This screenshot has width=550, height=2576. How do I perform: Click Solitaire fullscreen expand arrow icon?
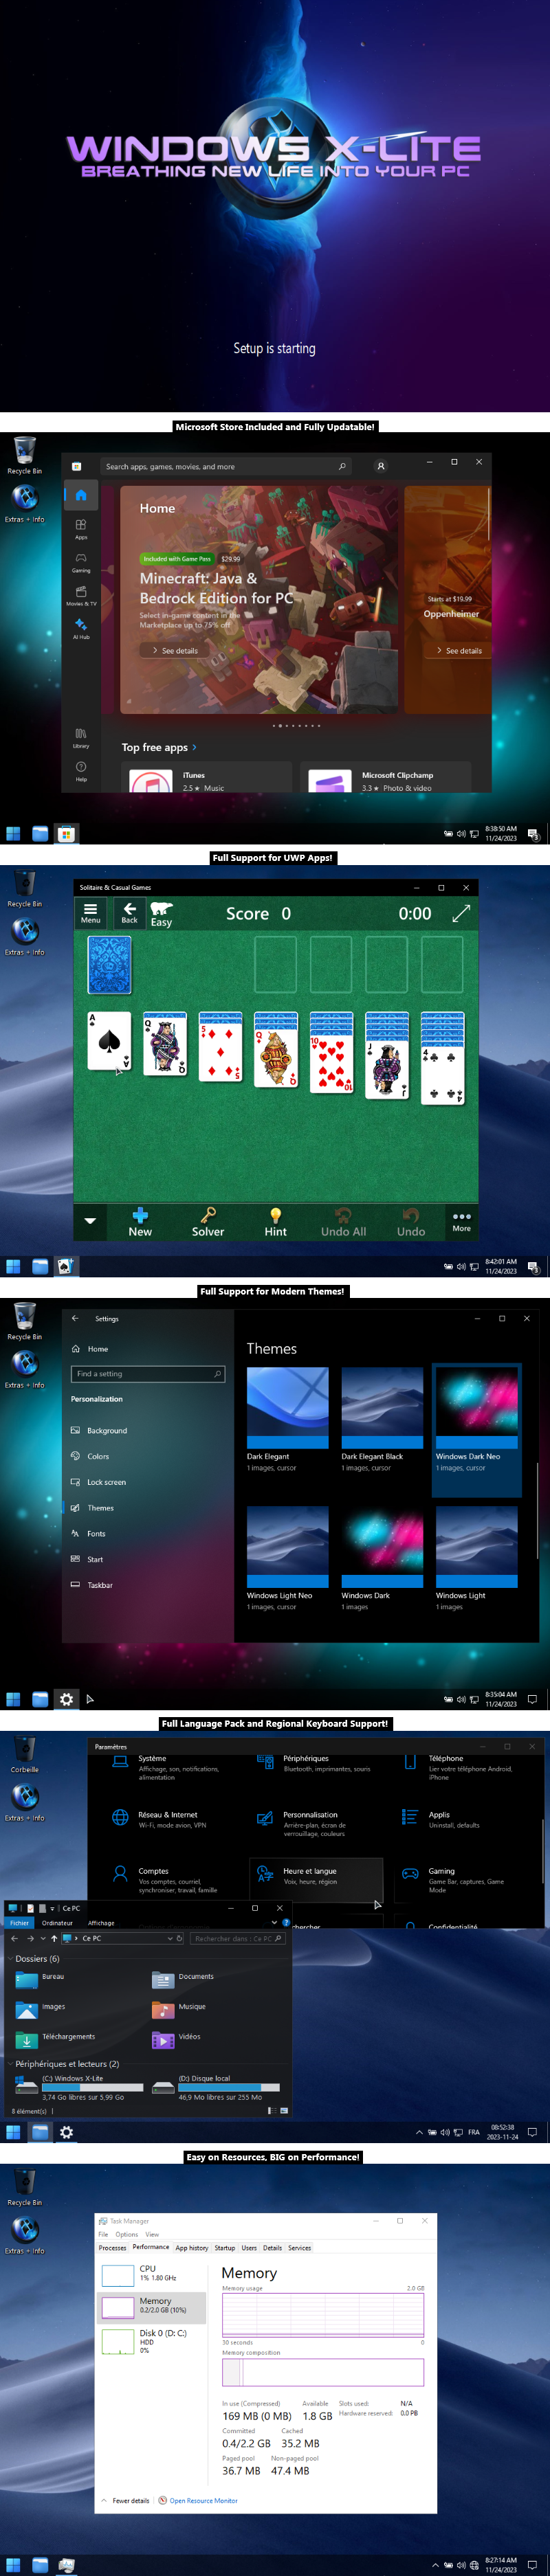point(461,913)
